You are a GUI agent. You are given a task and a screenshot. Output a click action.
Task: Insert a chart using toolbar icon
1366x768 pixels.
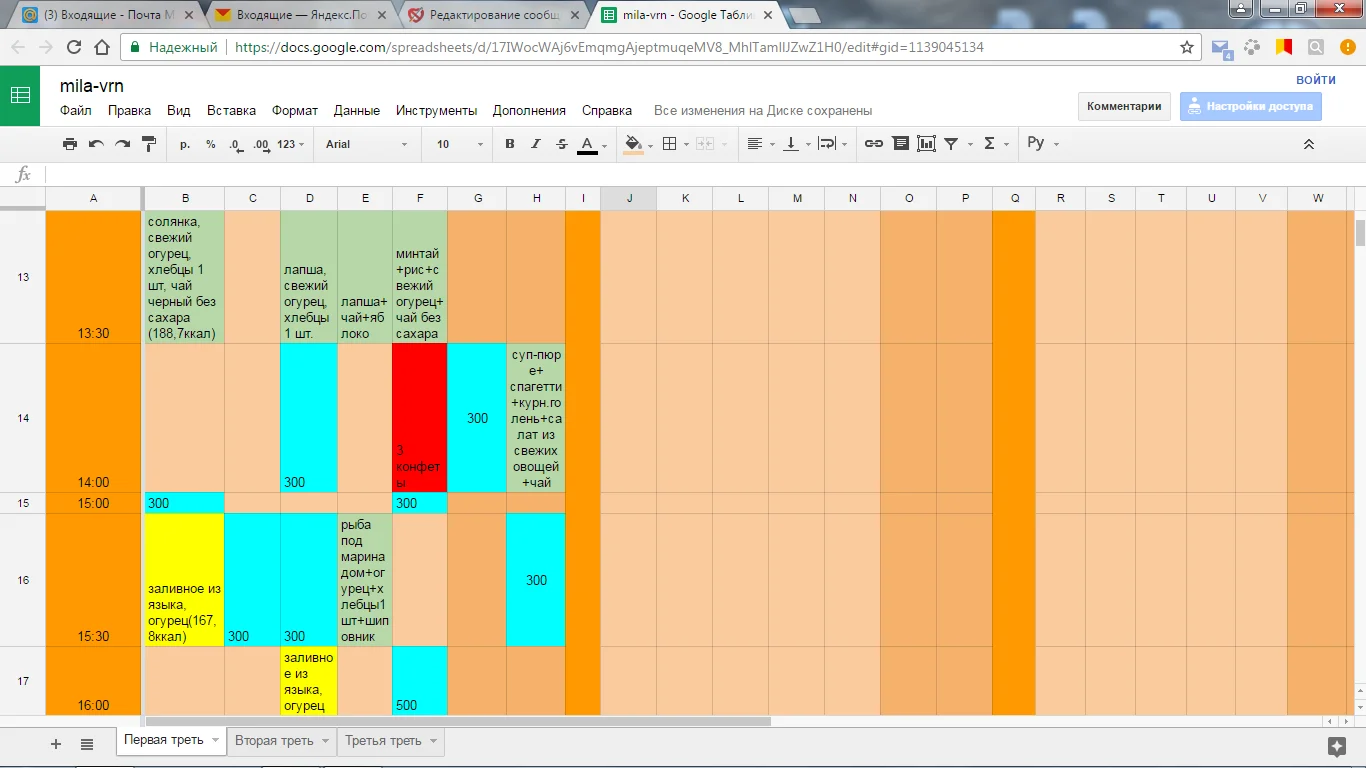tap(926, 144)
